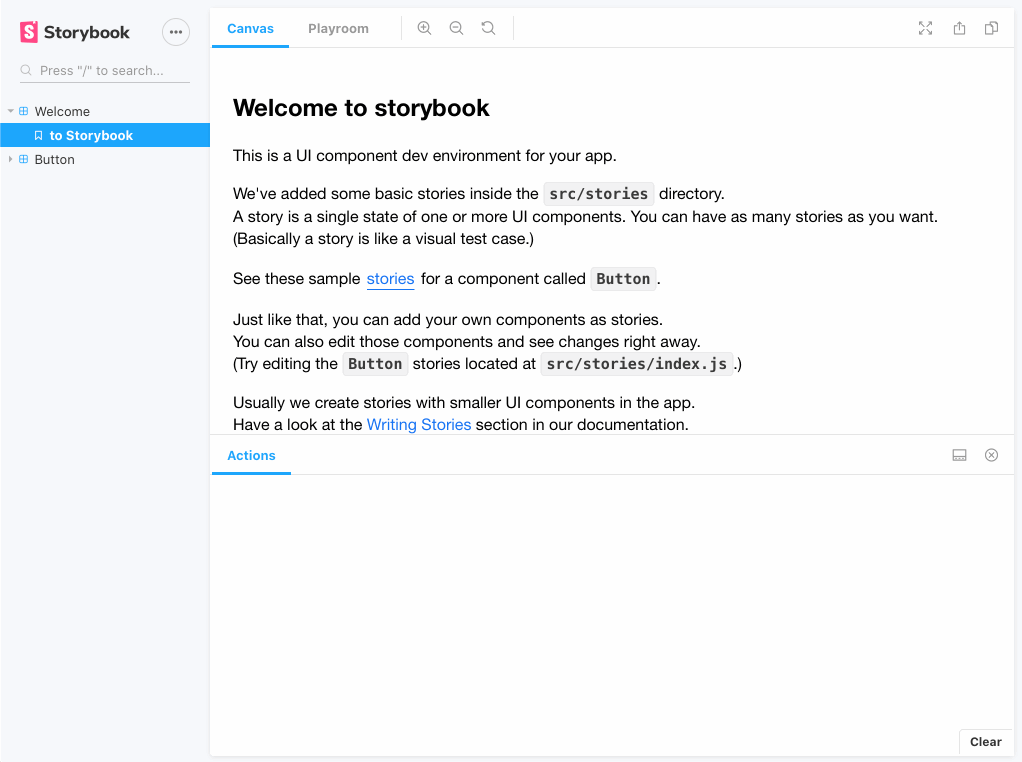Screen dimensions: 1022x762
Task: Switch to the Playroom tab
Action: [x=338, y=29]
